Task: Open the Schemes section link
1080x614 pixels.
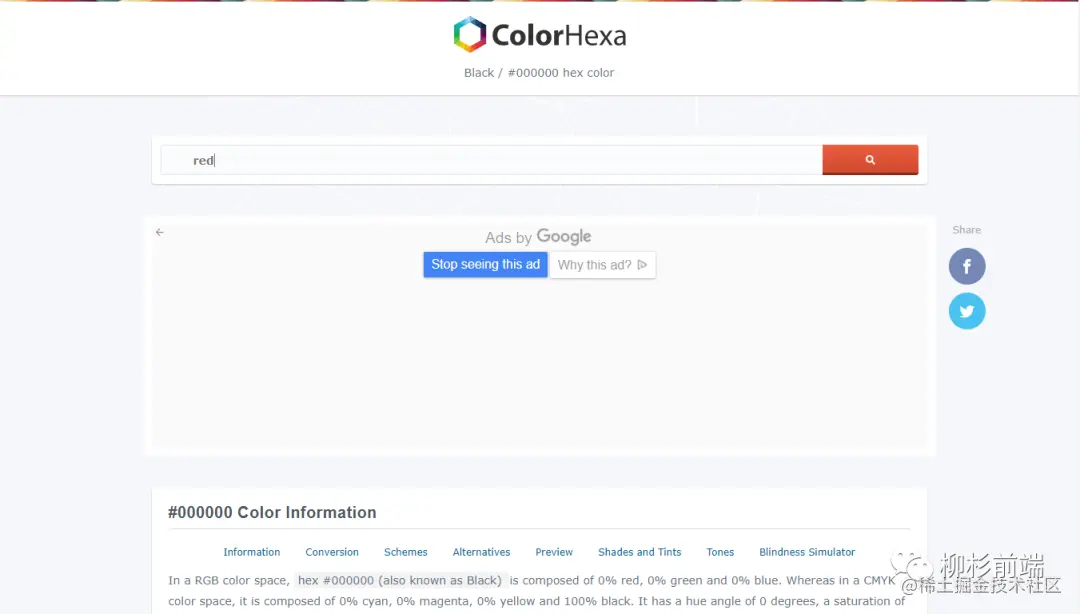Action: (406, 552)
